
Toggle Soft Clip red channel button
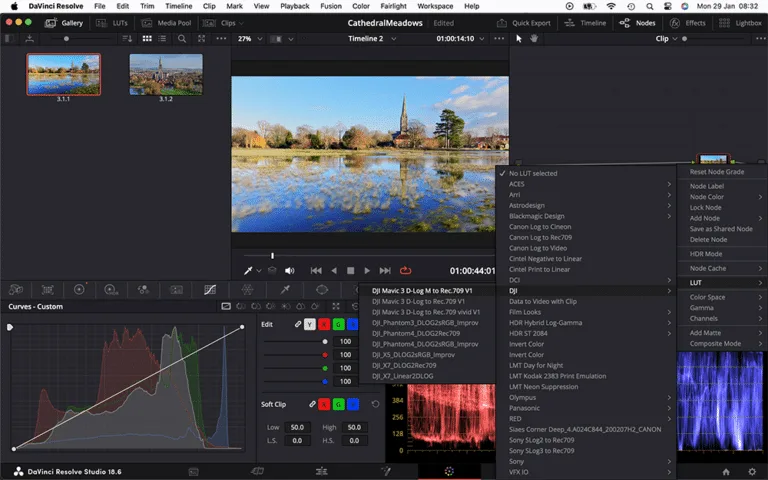click(x=324, y=404)
